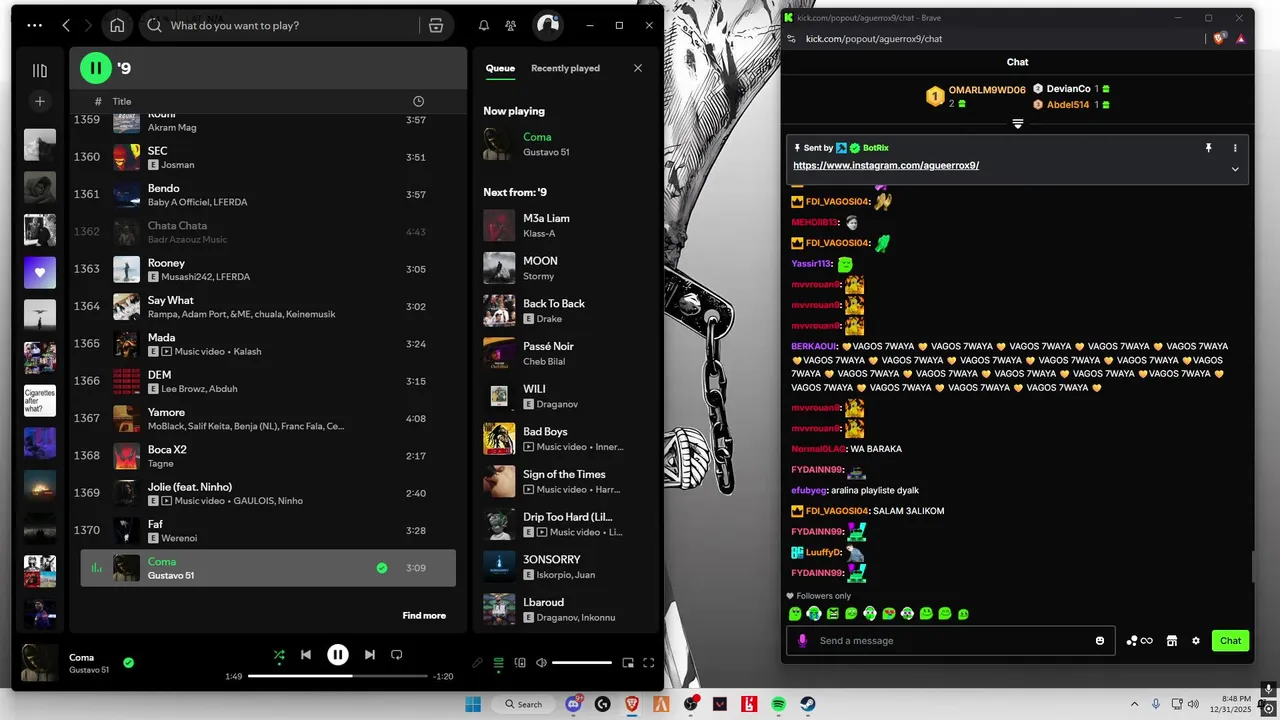
Task: Toggle the queue icon in the player bar
Action: pos(498,662)
